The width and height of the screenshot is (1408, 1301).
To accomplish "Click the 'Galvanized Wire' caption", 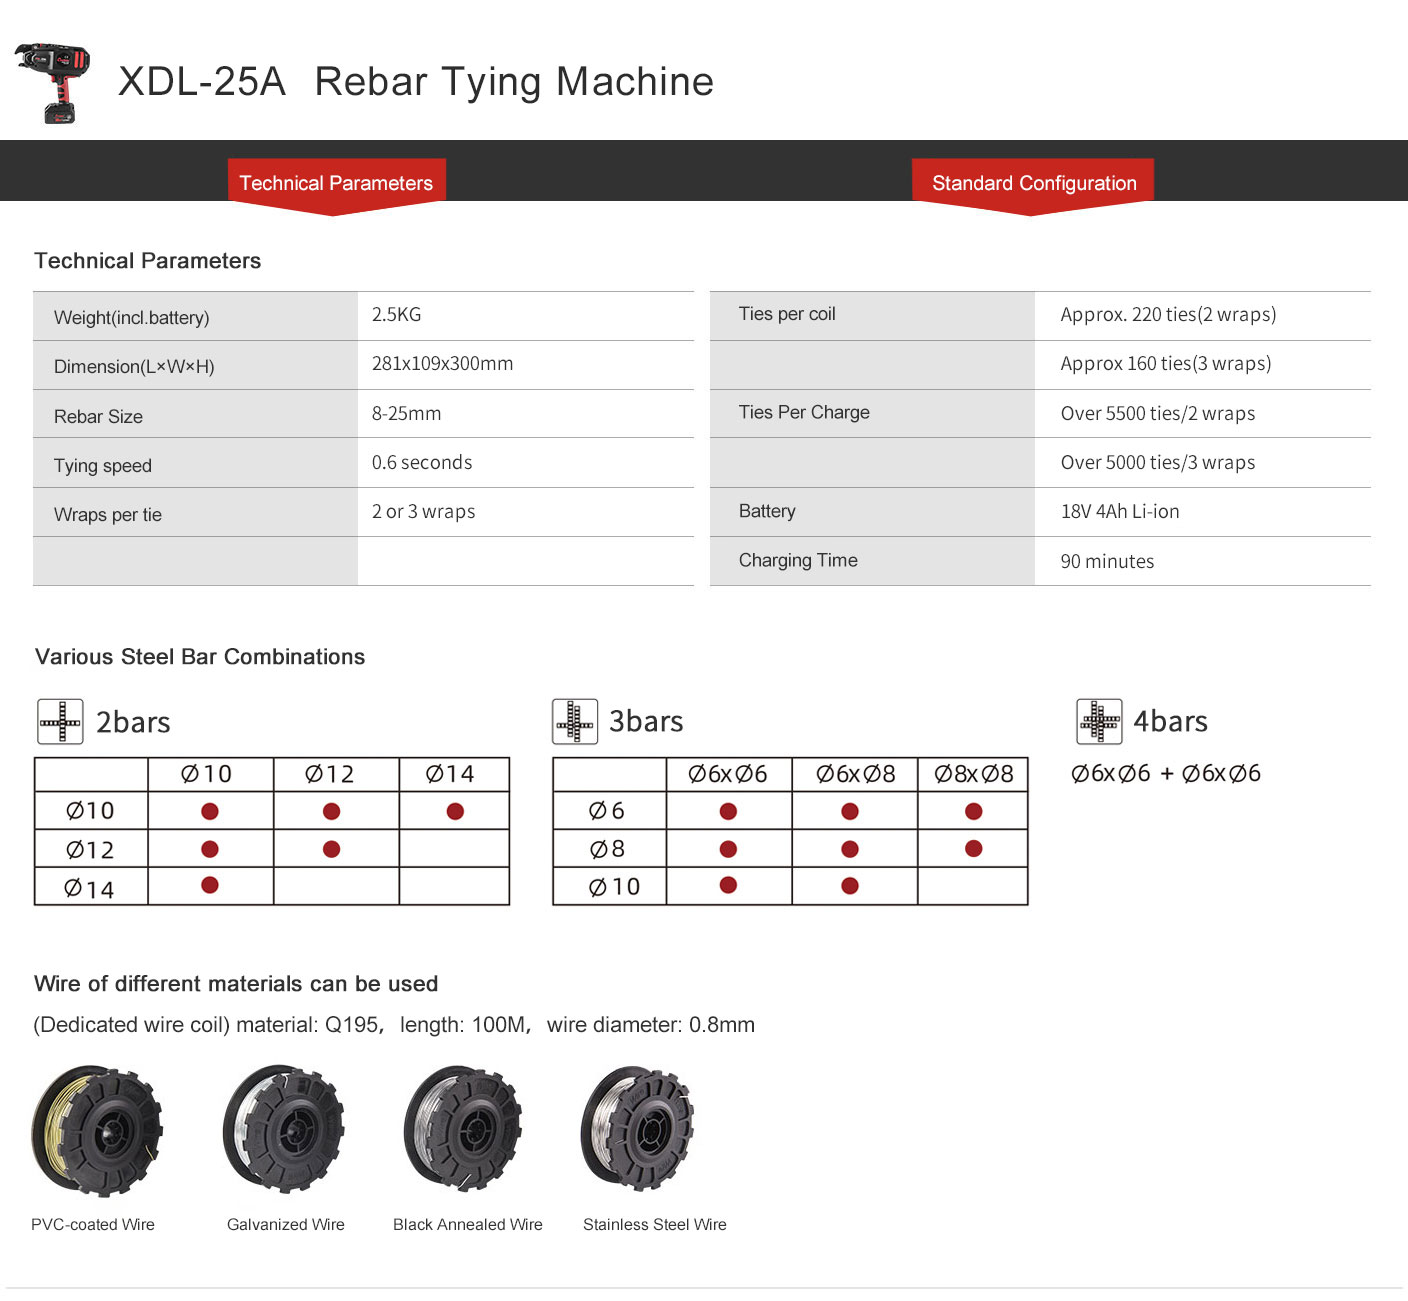I will 286,1225.
